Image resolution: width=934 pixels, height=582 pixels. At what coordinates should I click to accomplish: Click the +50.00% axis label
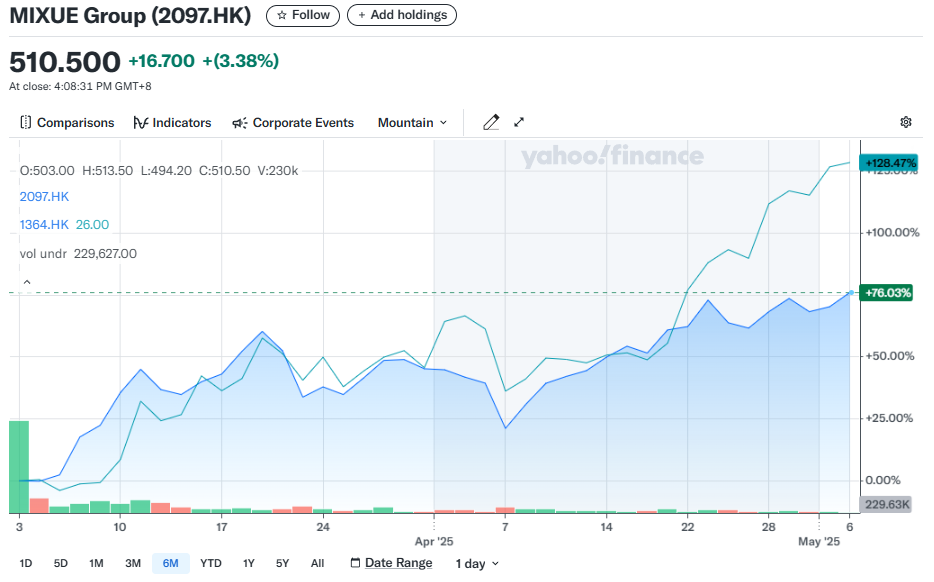tap(889, 356)
